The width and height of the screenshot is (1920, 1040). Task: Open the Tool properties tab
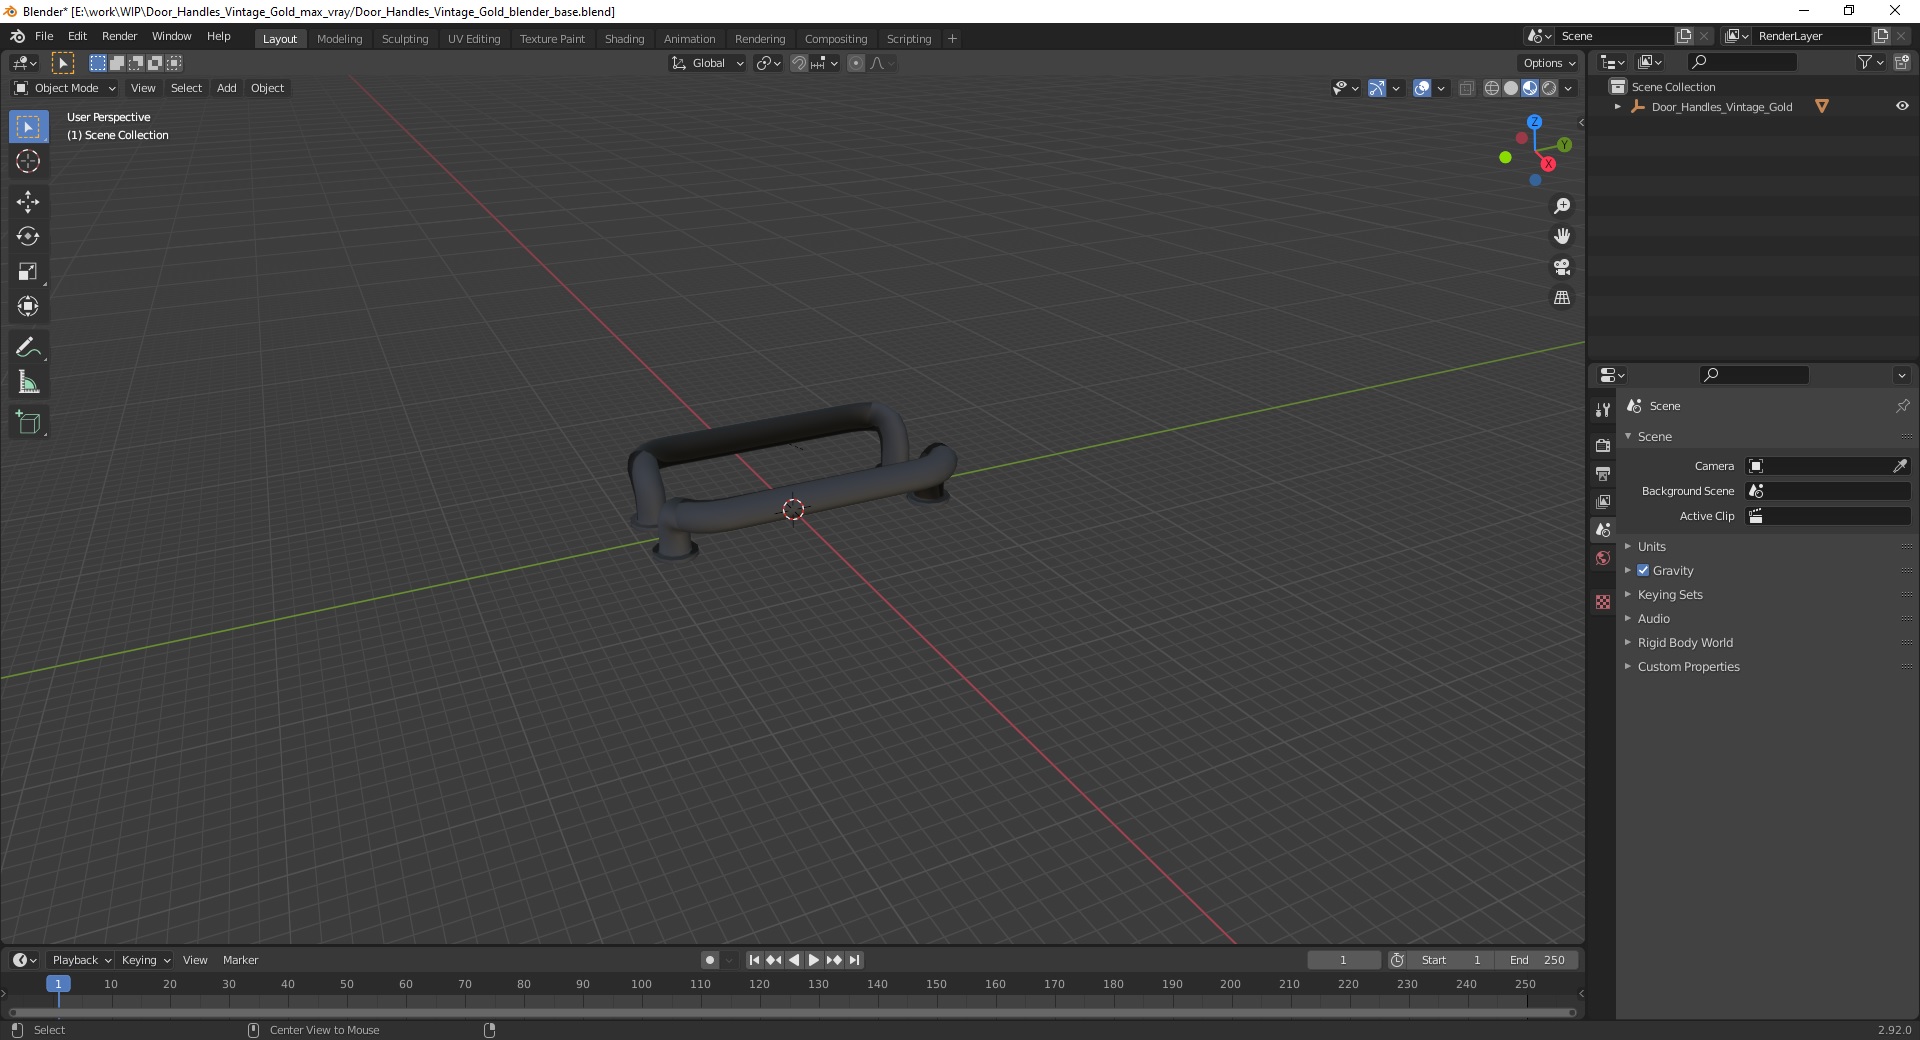[1603, 410]
